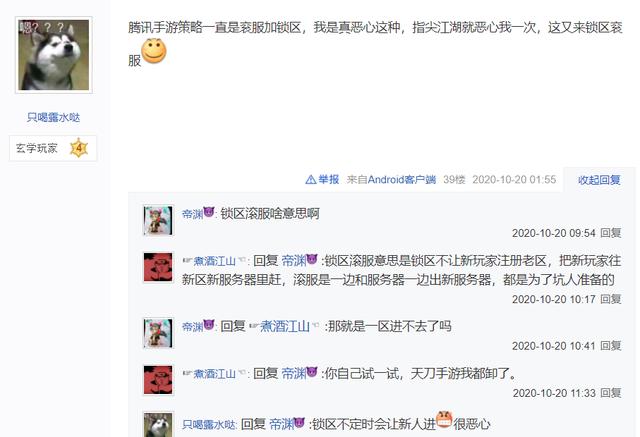Screen dimensions: 640x437
Task: Click the husky avatar of the post author
Action: (53, 55)
